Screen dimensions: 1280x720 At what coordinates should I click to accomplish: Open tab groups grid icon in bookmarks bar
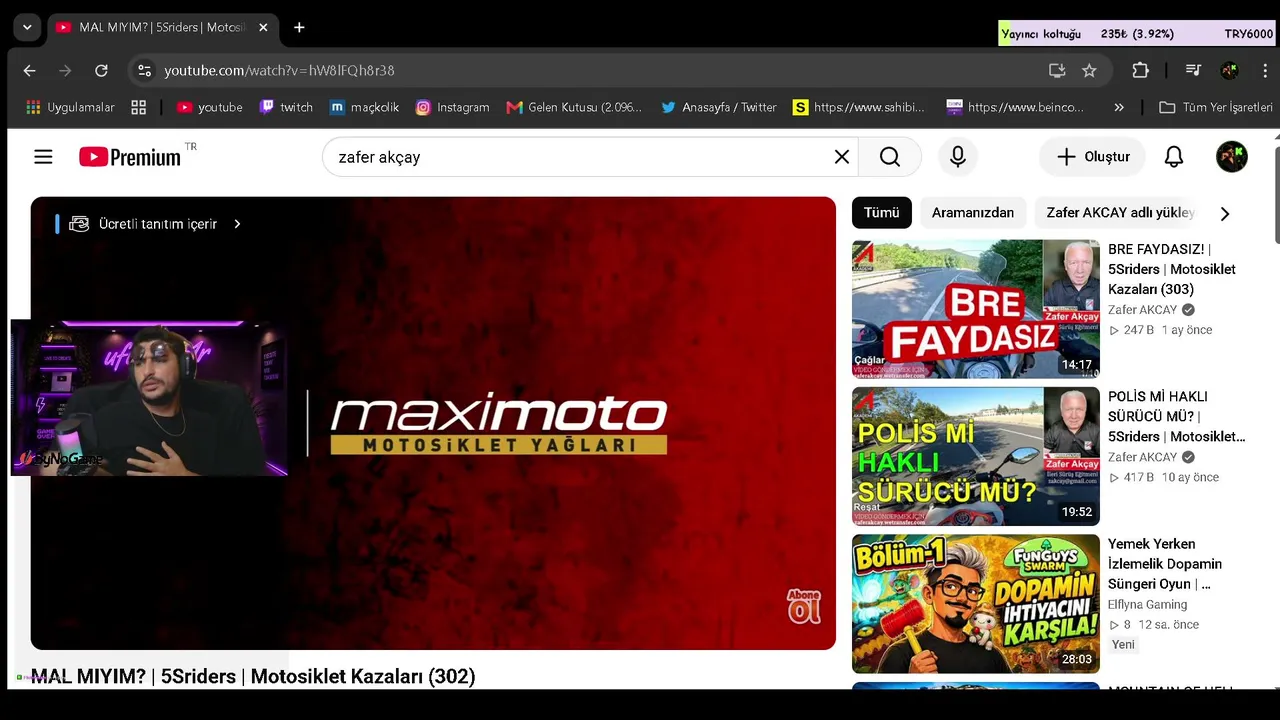(138, 107)
